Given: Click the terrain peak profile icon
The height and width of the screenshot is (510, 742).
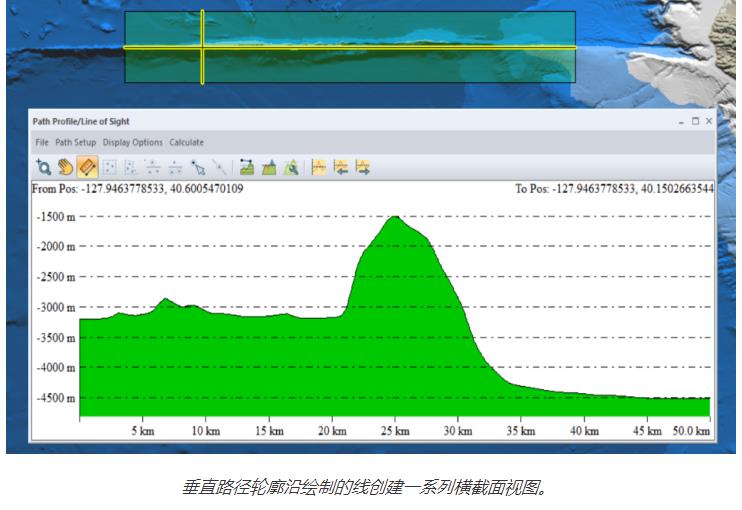Looking at the screenshot, I should (269, 167).
